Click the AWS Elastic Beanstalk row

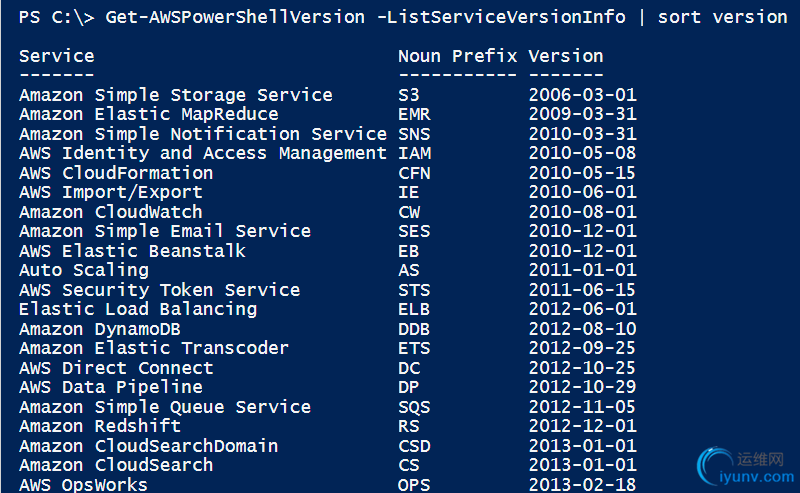click(328, 251)
